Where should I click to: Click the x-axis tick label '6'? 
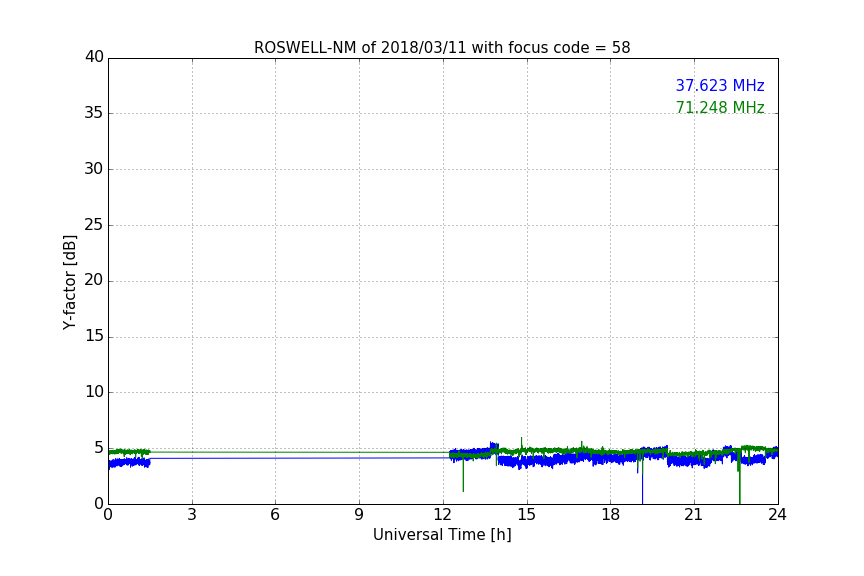click(x=275, y=515)
